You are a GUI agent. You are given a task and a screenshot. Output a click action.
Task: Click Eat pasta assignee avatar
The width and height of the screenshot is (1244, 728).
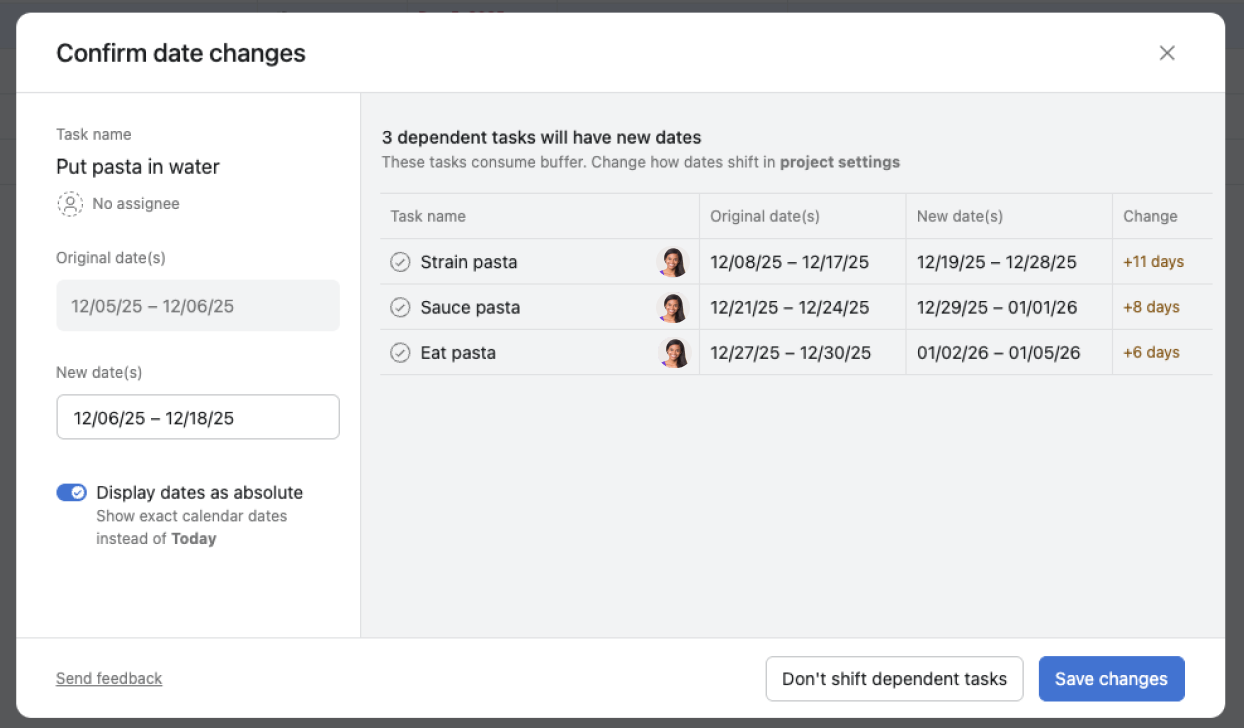[672, 353]
